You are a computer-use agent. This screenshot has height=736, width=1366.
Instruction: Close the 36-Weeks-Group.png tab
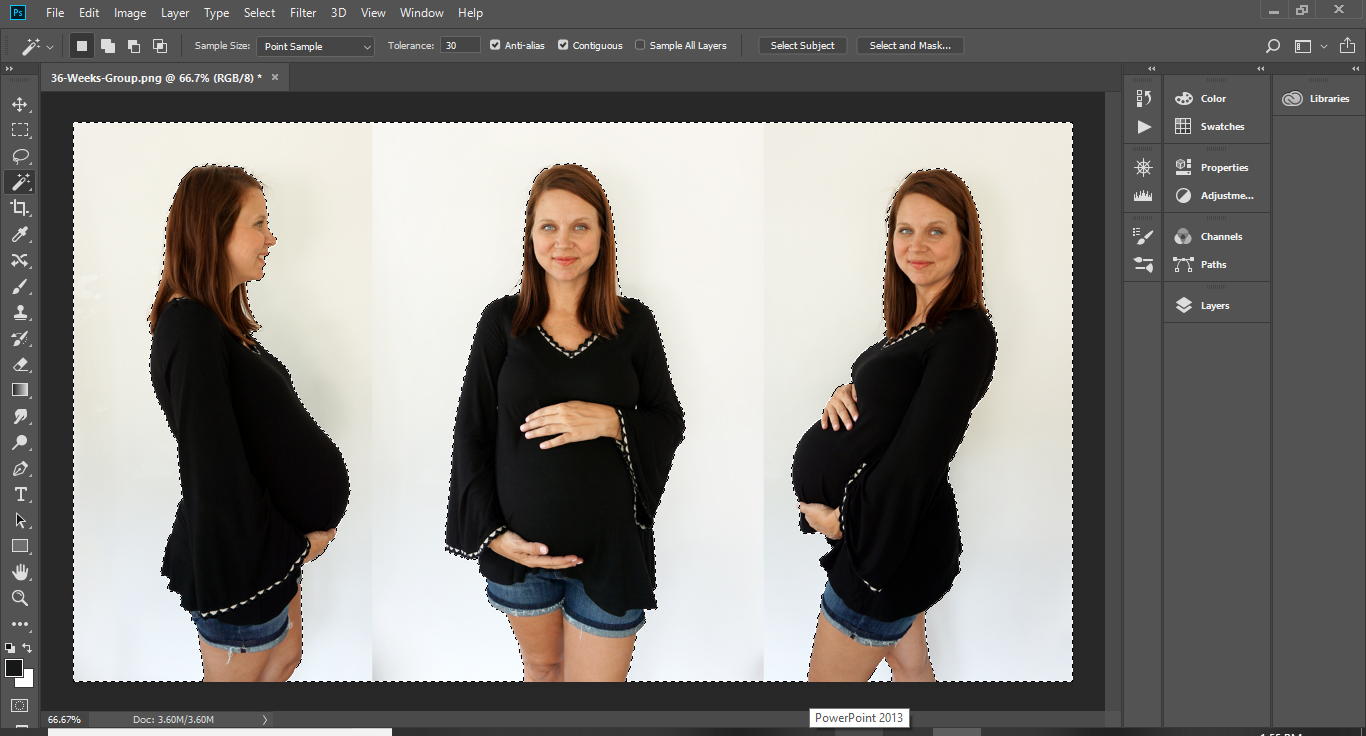point(275,77)
